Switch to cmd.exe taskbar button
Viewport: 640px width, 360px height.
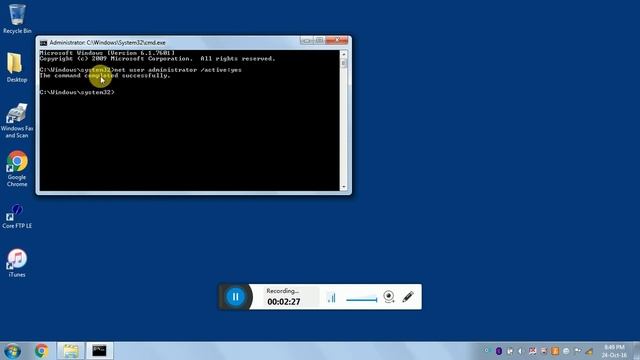pos(99,351)
